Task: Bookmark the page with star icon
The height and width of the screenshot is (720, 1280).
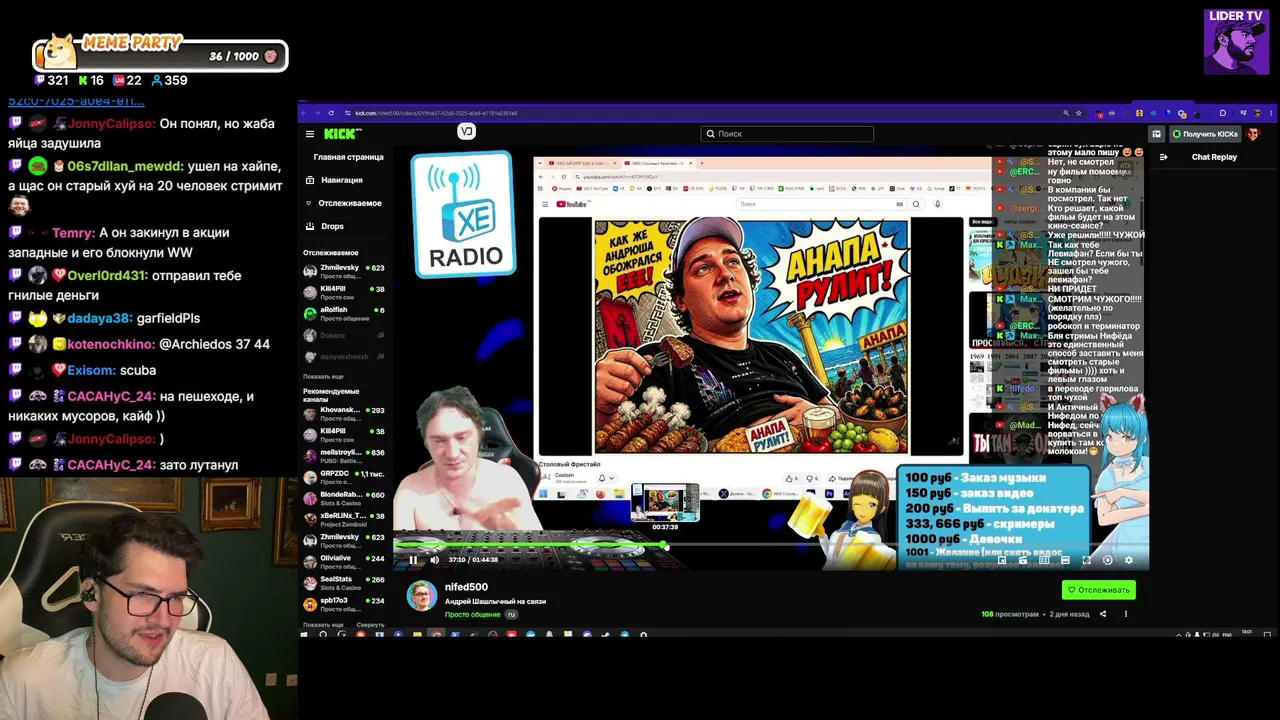Action: [x=1078, y=113]
